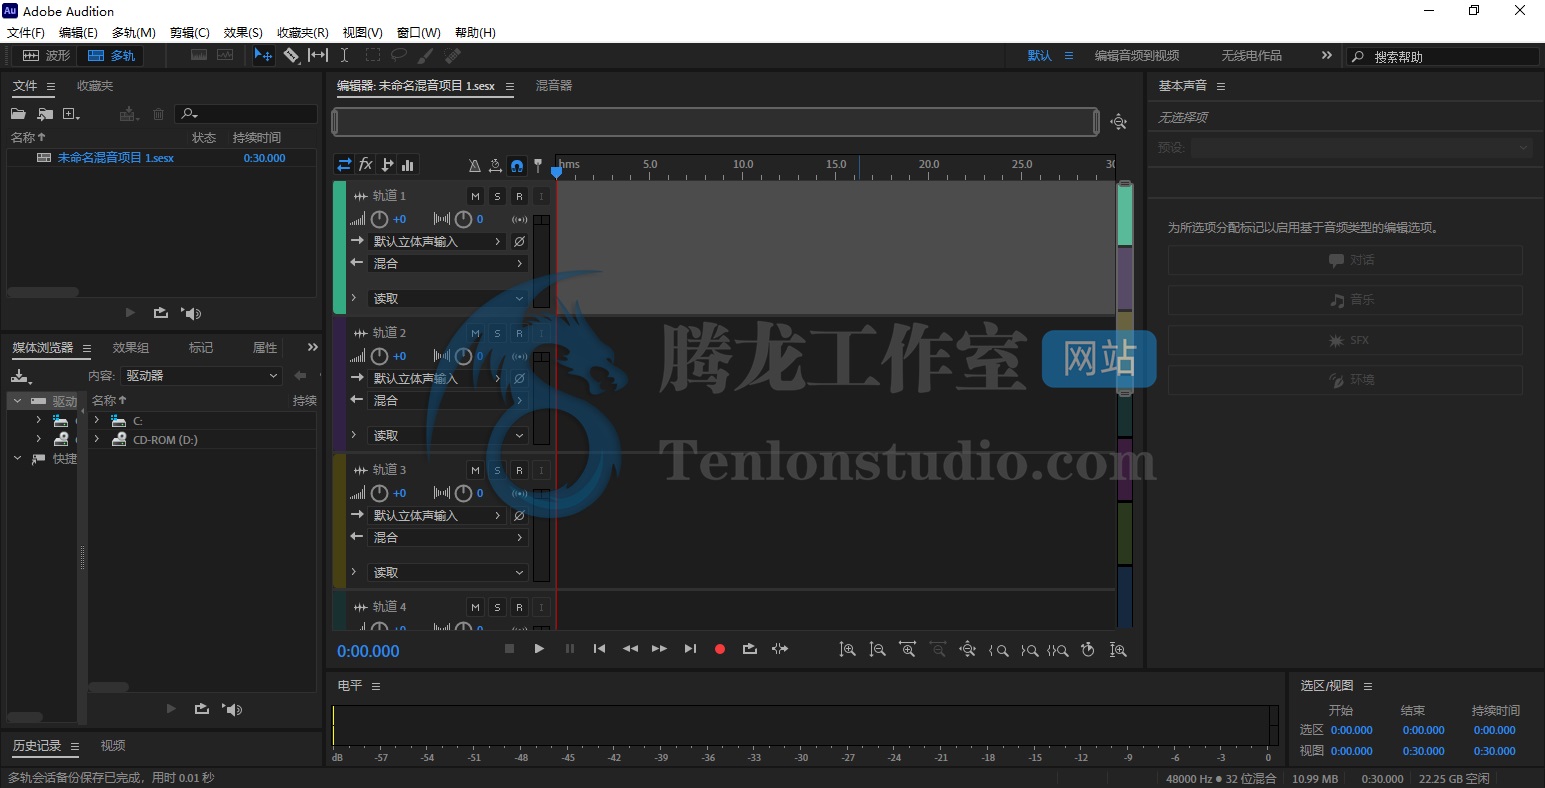Click the Rewind button
The width and height of the screenshot is (1545, 788).
pyautogui.click(x=630, y=649)
